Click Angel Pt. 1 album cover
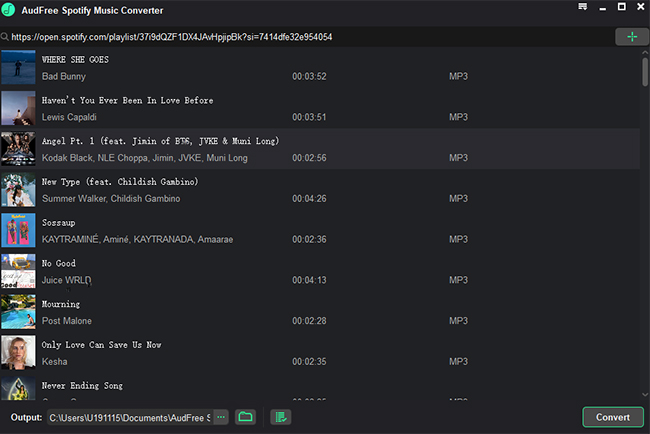650x434 pixels. [18, 149]
